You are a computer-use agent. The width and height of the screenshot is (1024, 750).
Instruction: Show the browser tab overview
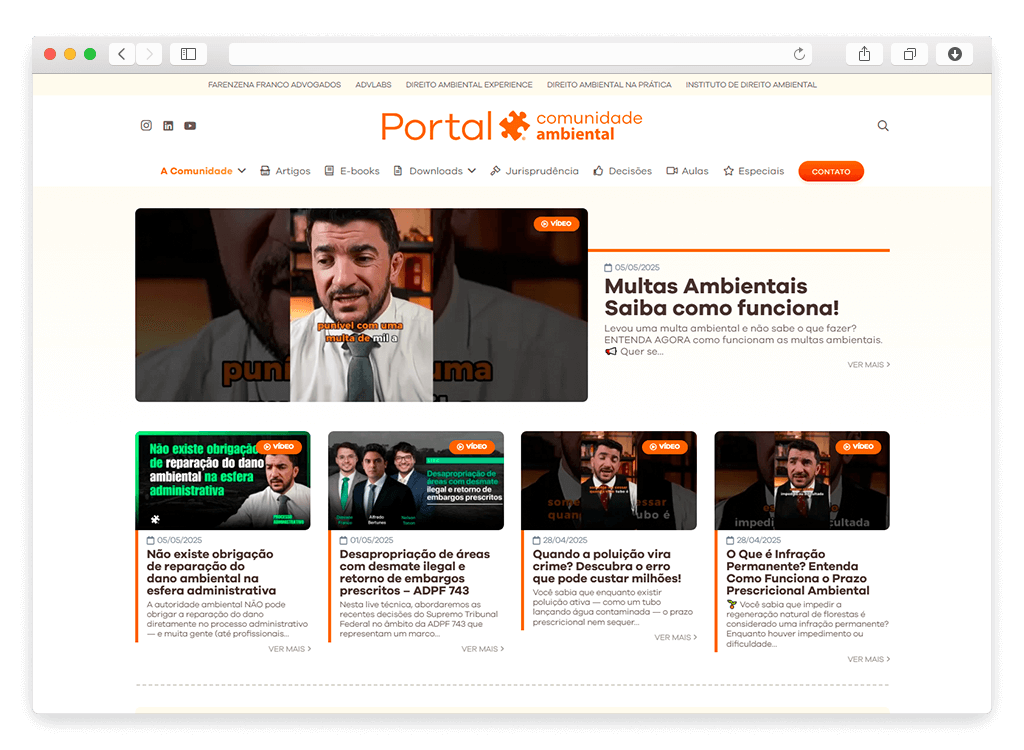pos(909,54)
